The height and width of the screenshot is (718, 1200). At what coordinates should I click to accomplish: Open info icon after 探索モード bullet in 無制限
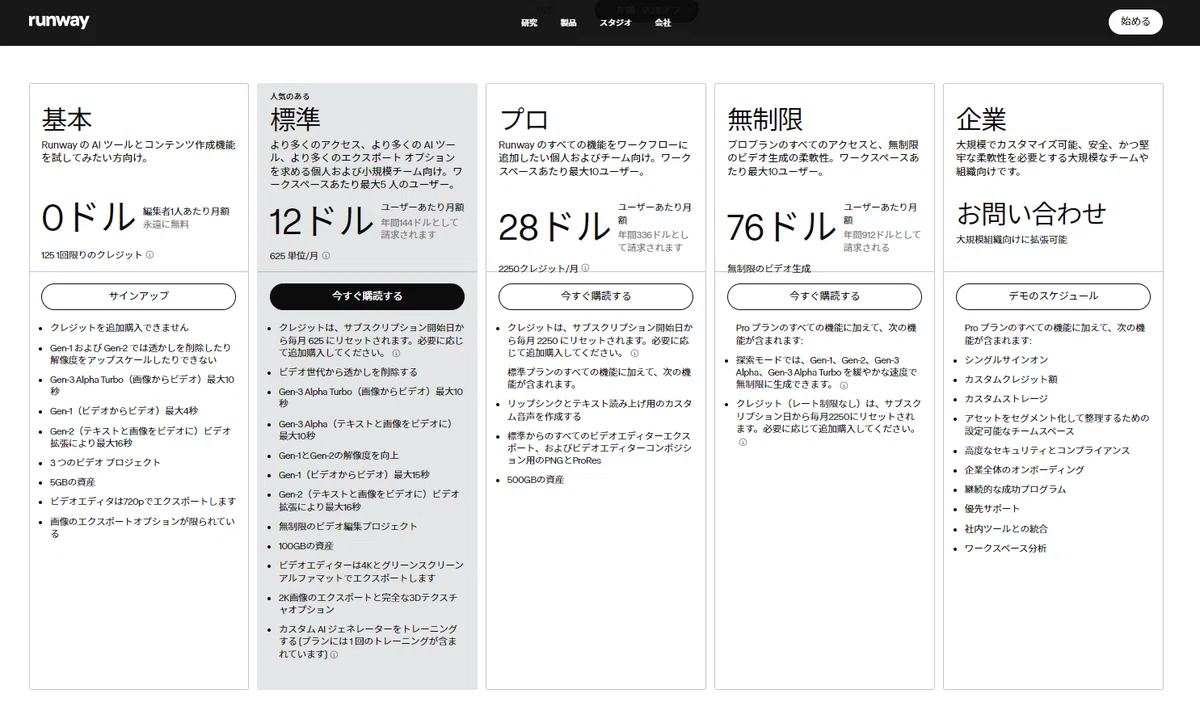[x=844, y=385]
